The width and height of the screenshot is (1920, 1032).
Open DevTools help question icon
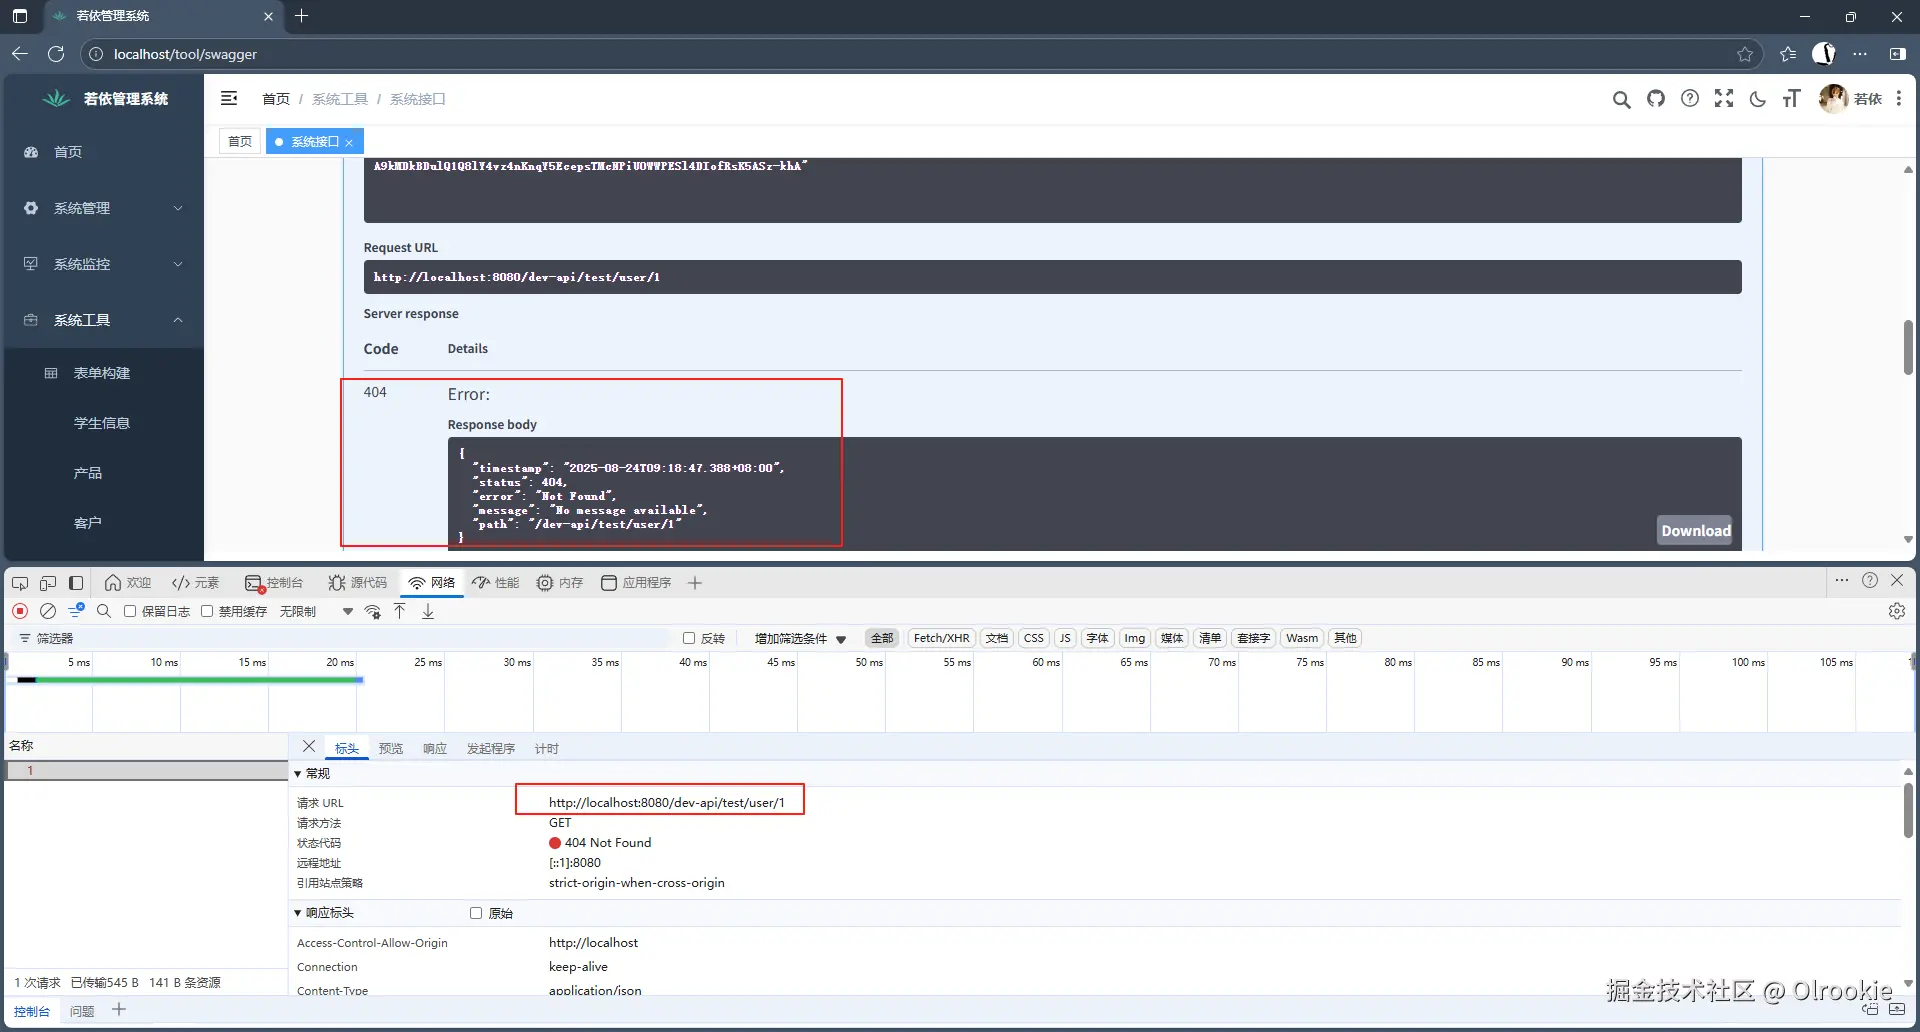click(x=1870, y=580)
